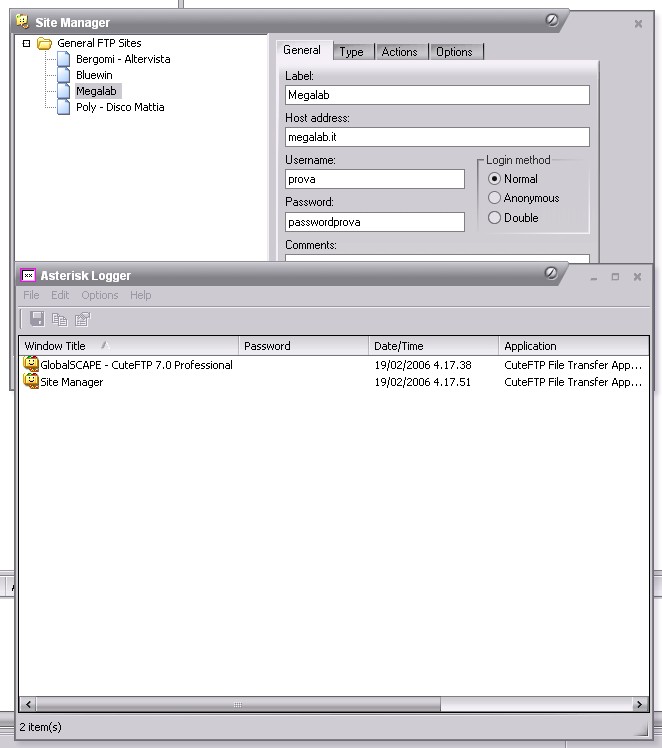The image size is (662, 748).
Task: Sort by Window Title column header
Action: coord(128,346)
